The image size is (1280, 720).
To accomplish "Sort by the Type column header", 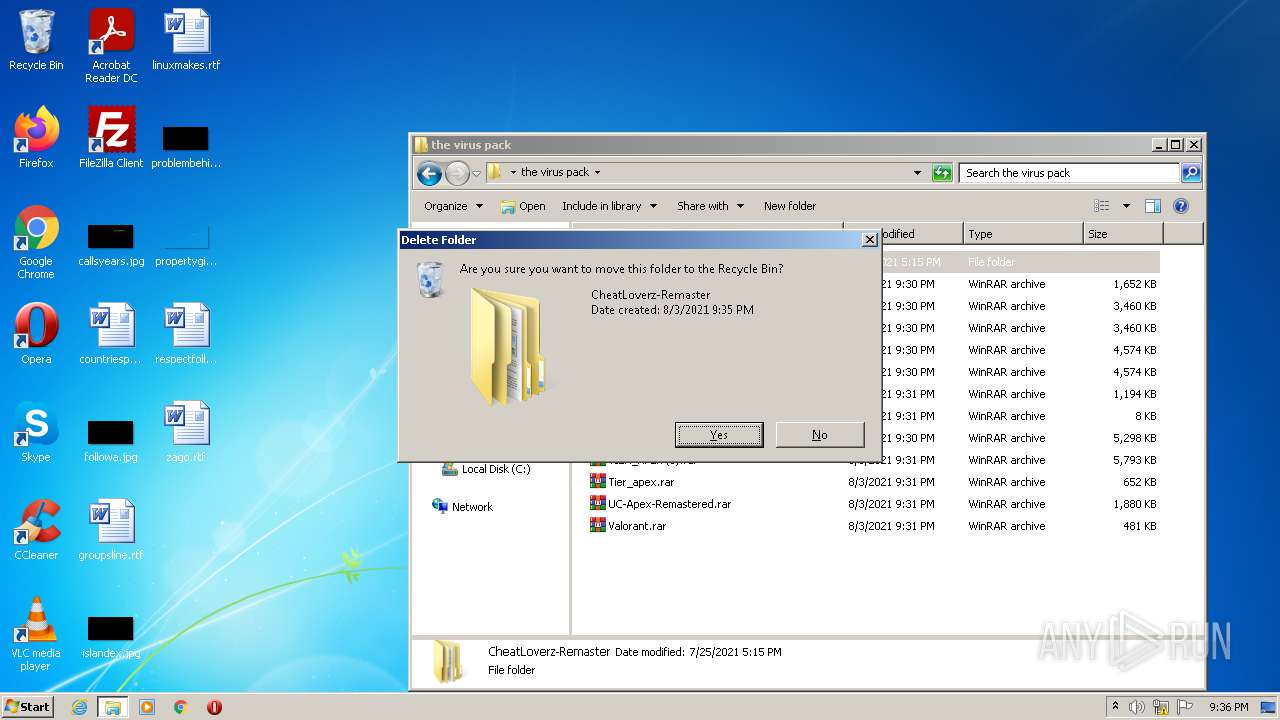I will click(1023, 234).
